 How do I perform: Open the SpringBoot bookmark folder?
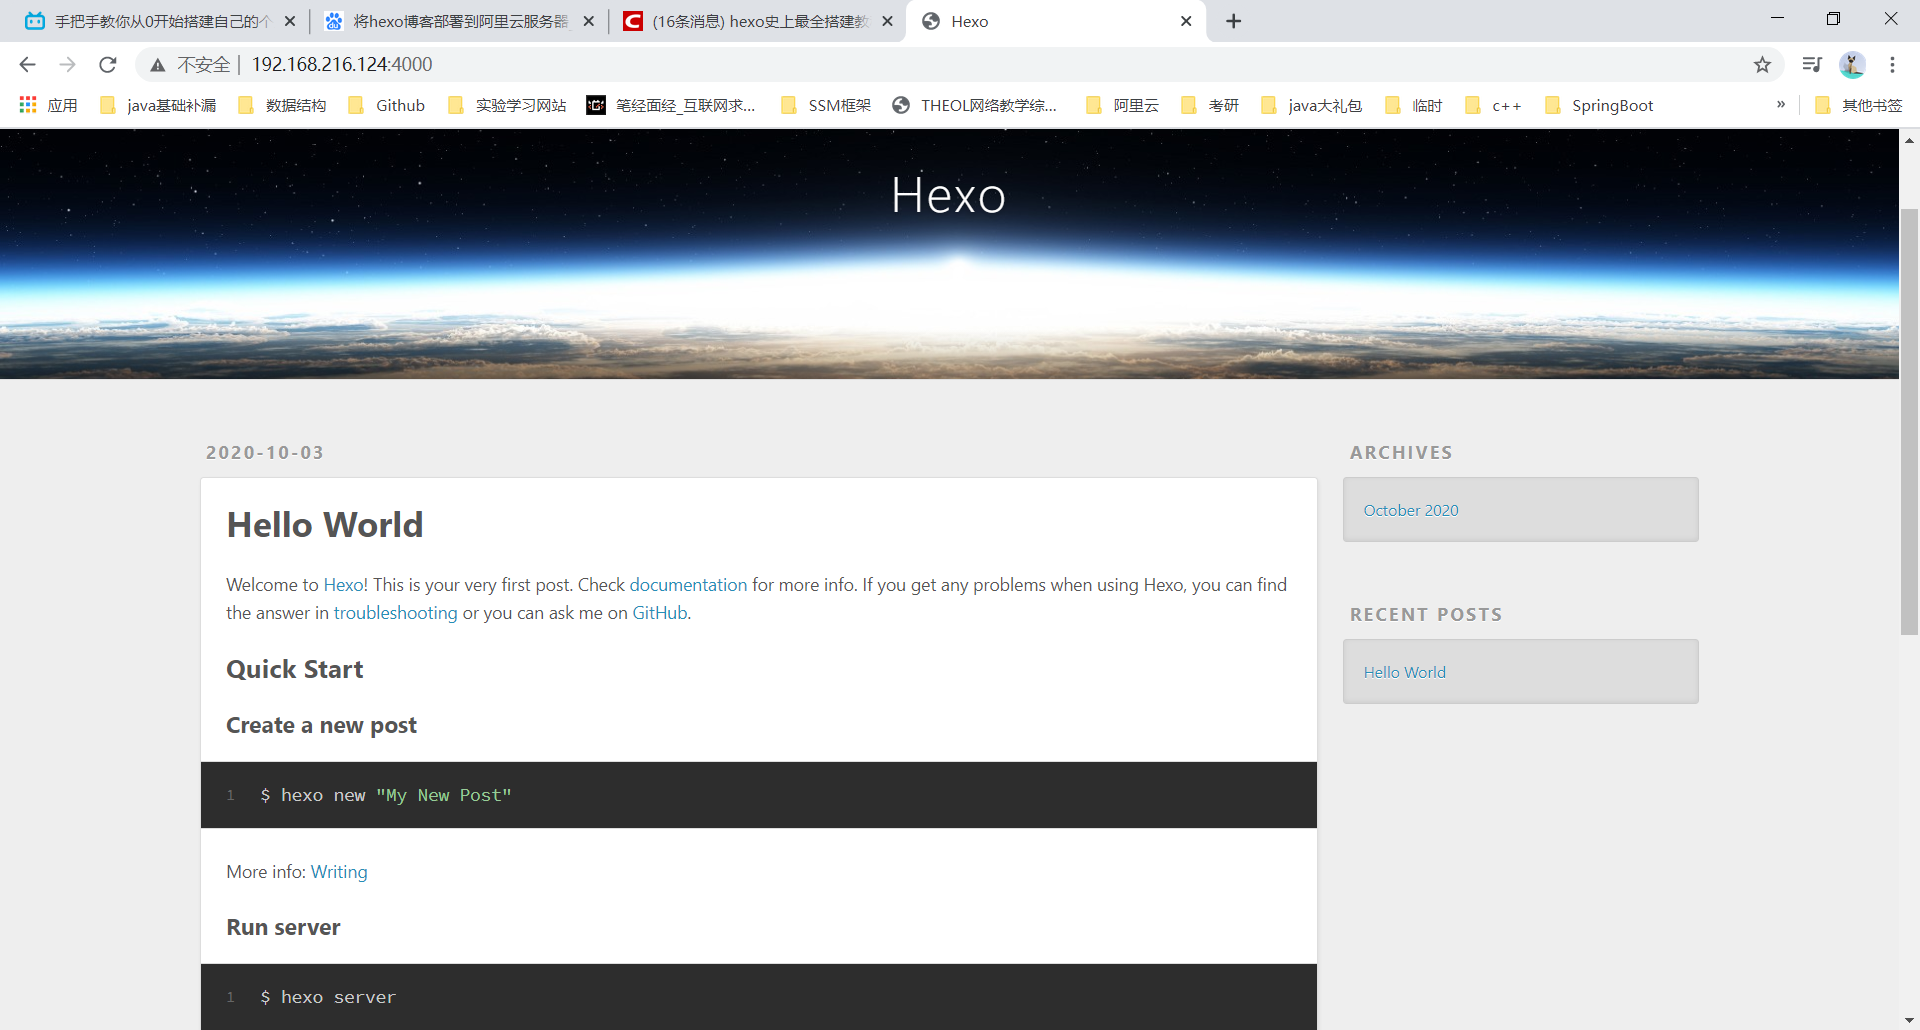point(1599,105)
